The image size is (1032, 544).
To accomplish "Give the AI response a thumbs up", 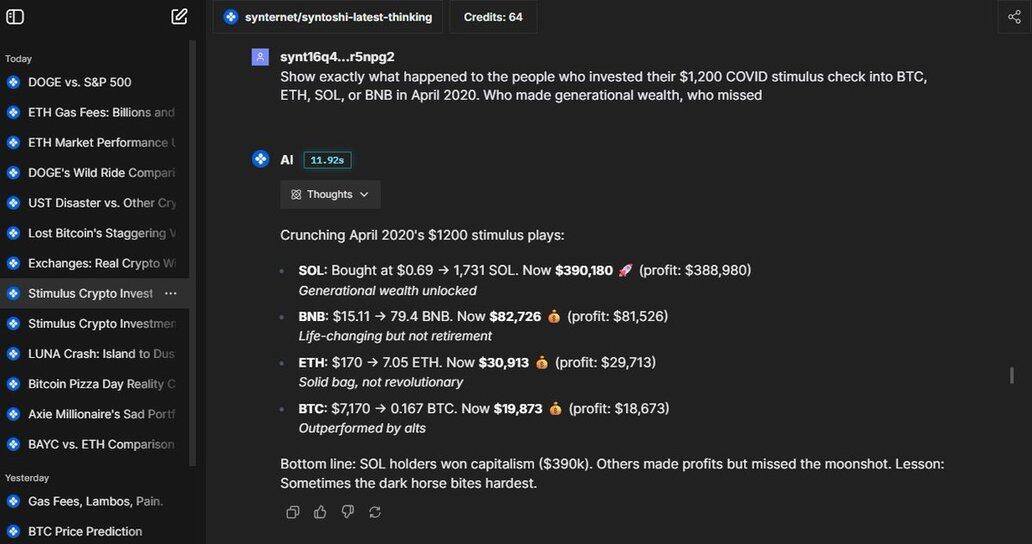I will point(320,512).
